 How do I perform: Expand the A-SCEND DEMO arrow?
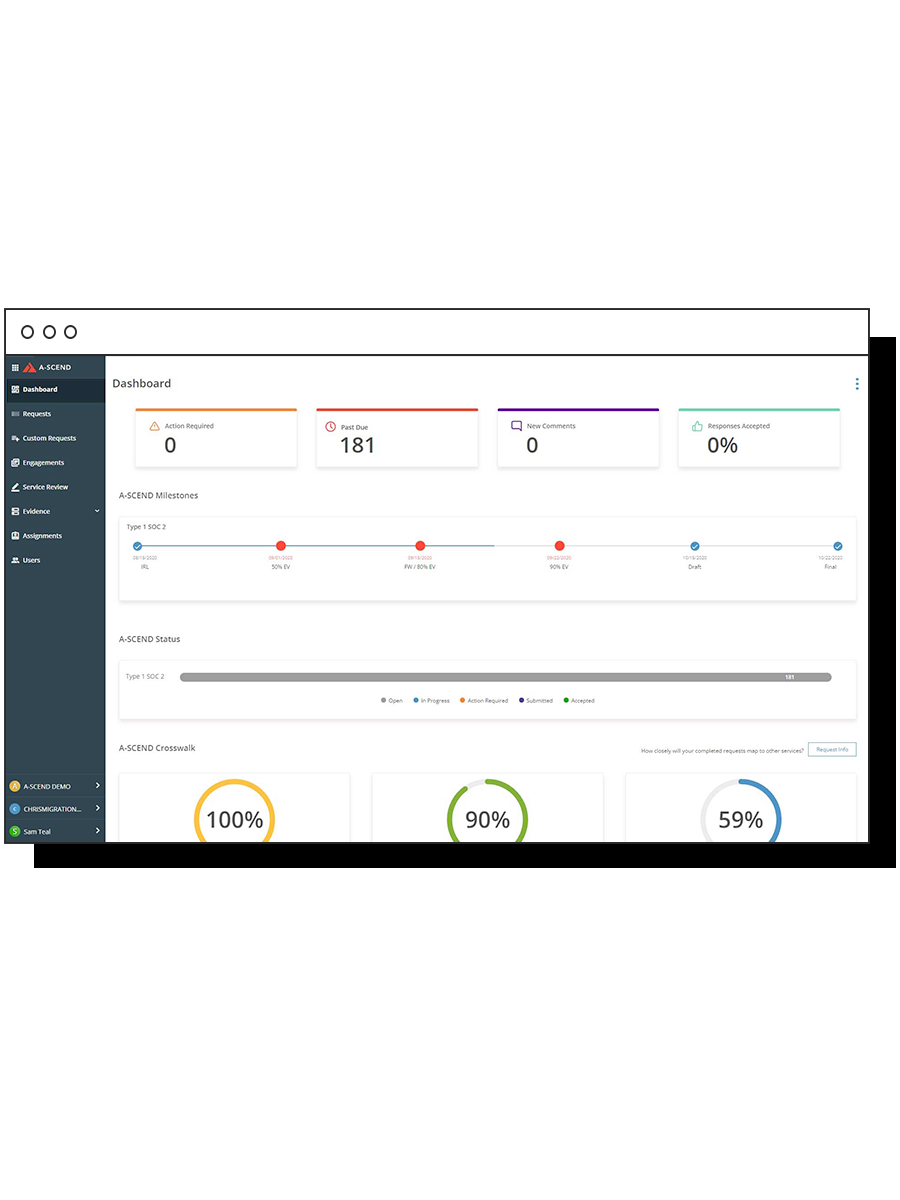coord(98,786)
